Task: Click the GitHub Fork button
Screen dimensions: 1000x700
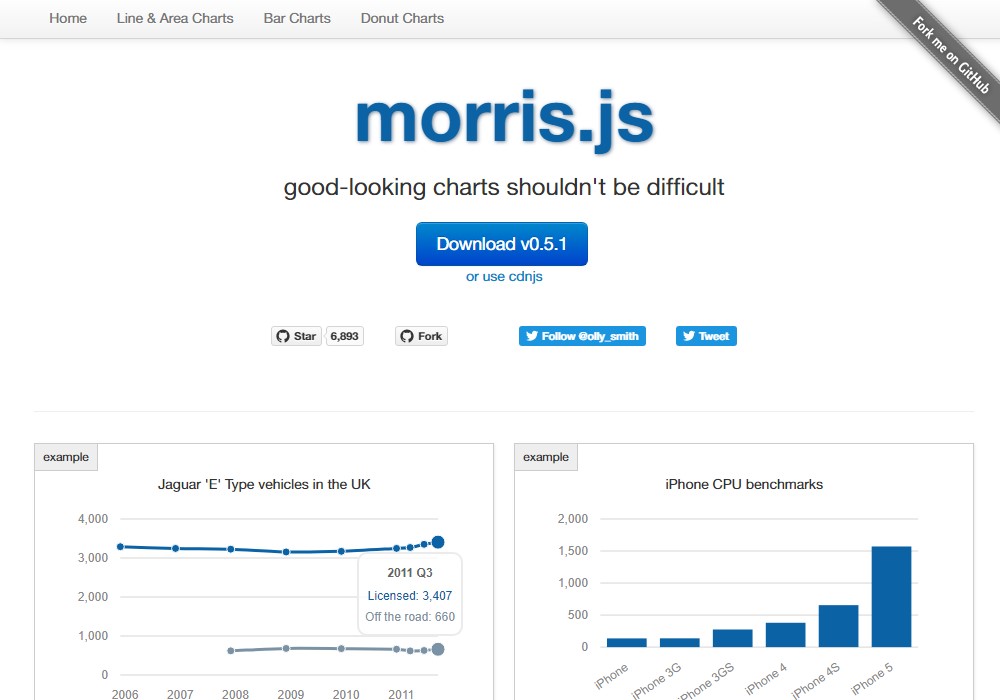Action: click(421, 336)
